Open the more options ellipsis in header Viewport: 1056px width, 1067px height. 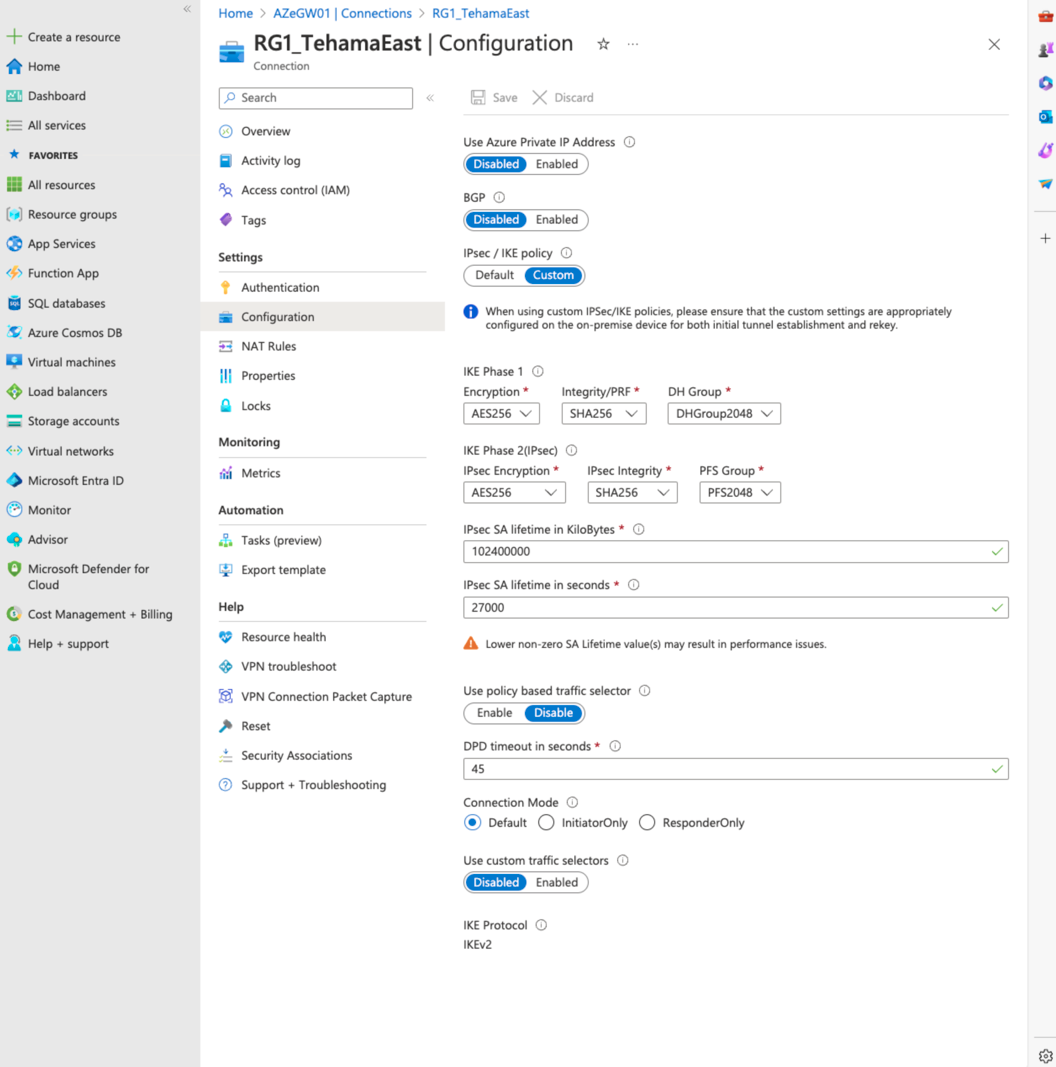click(x=633, y=44)
